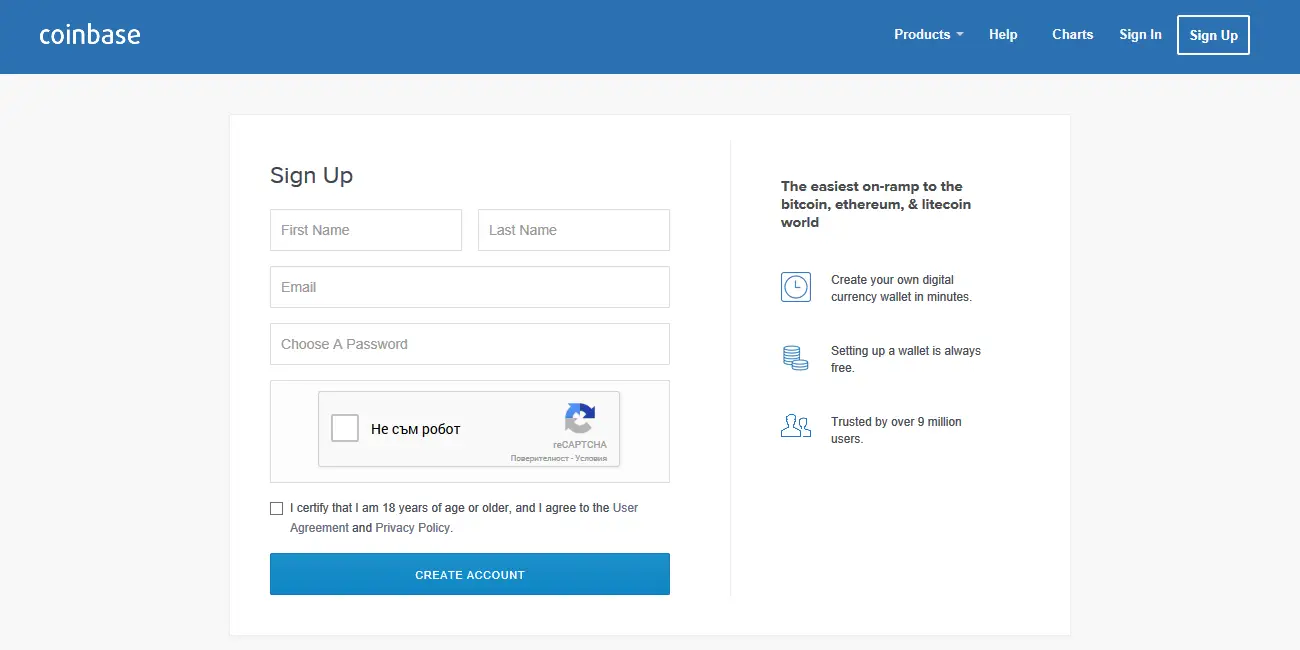Click the reCAPTCHA logo icon
The height and width of the screenshot is (650, 1300).
click(x=580, y=418)
